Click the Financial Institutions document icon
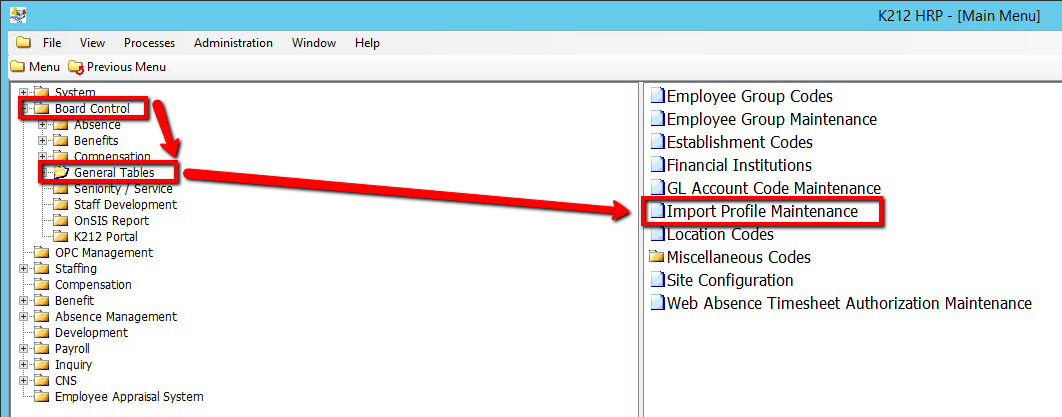Viewport: 1062px width, 417px height. [657, 166]
